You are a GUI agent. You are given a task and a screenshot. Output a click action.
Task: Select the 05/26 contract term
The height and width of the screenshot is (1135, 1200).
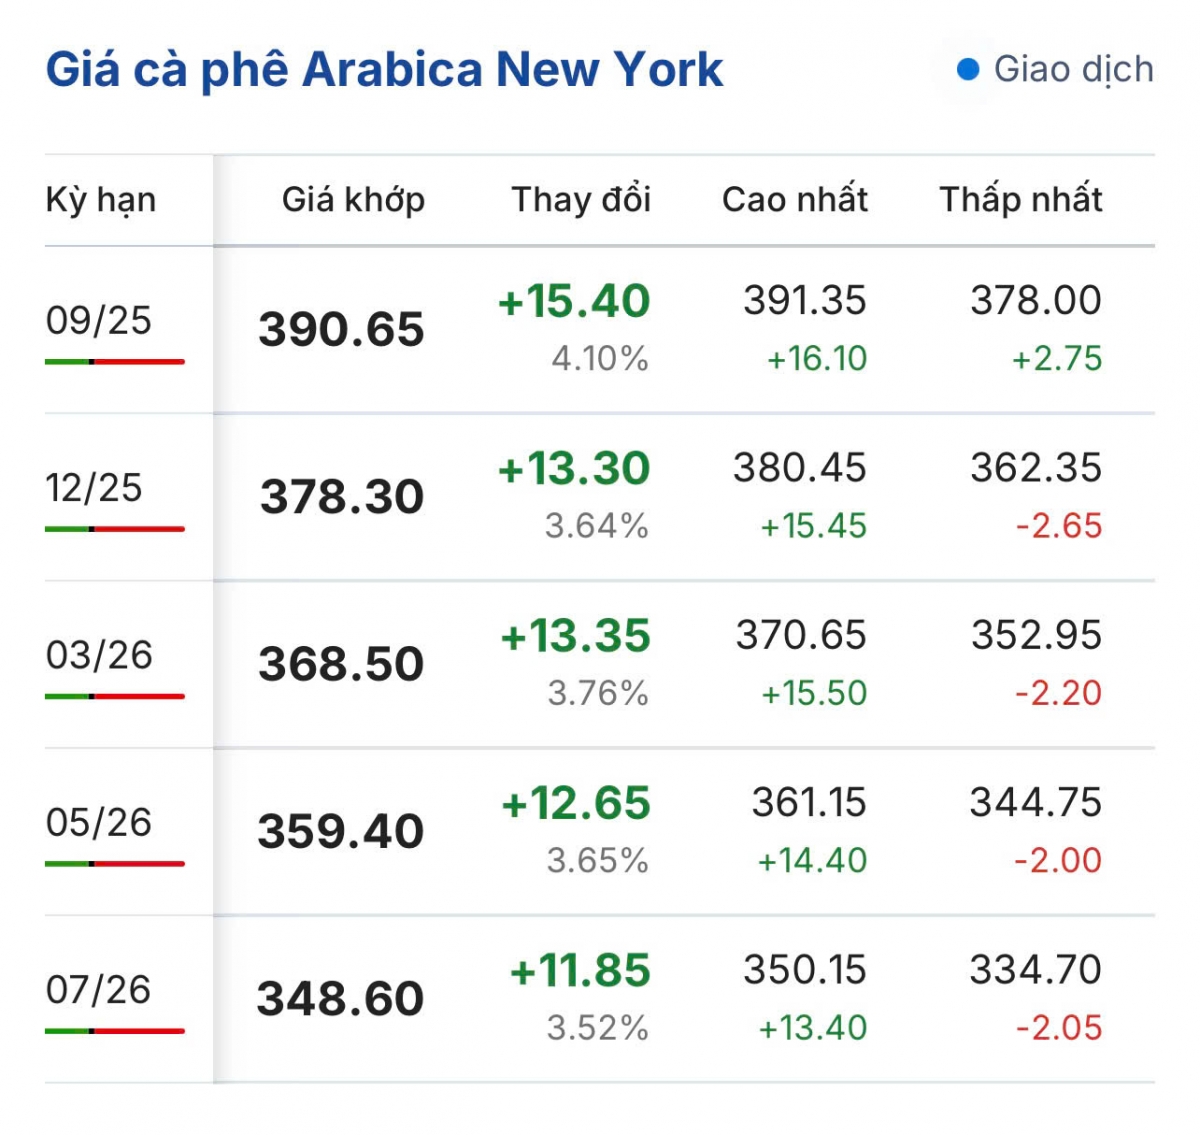click(99, 822)
